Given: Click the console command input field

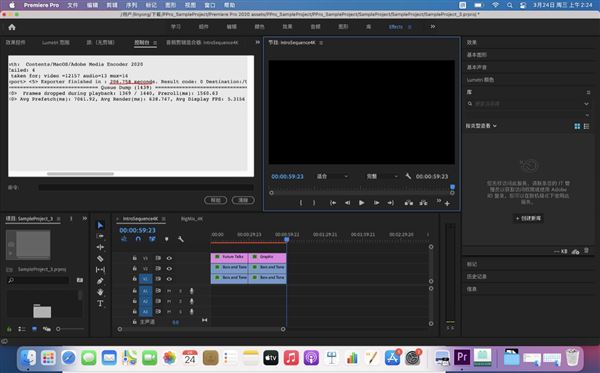Looking at the screenshot, I should (x=146, y=187).
